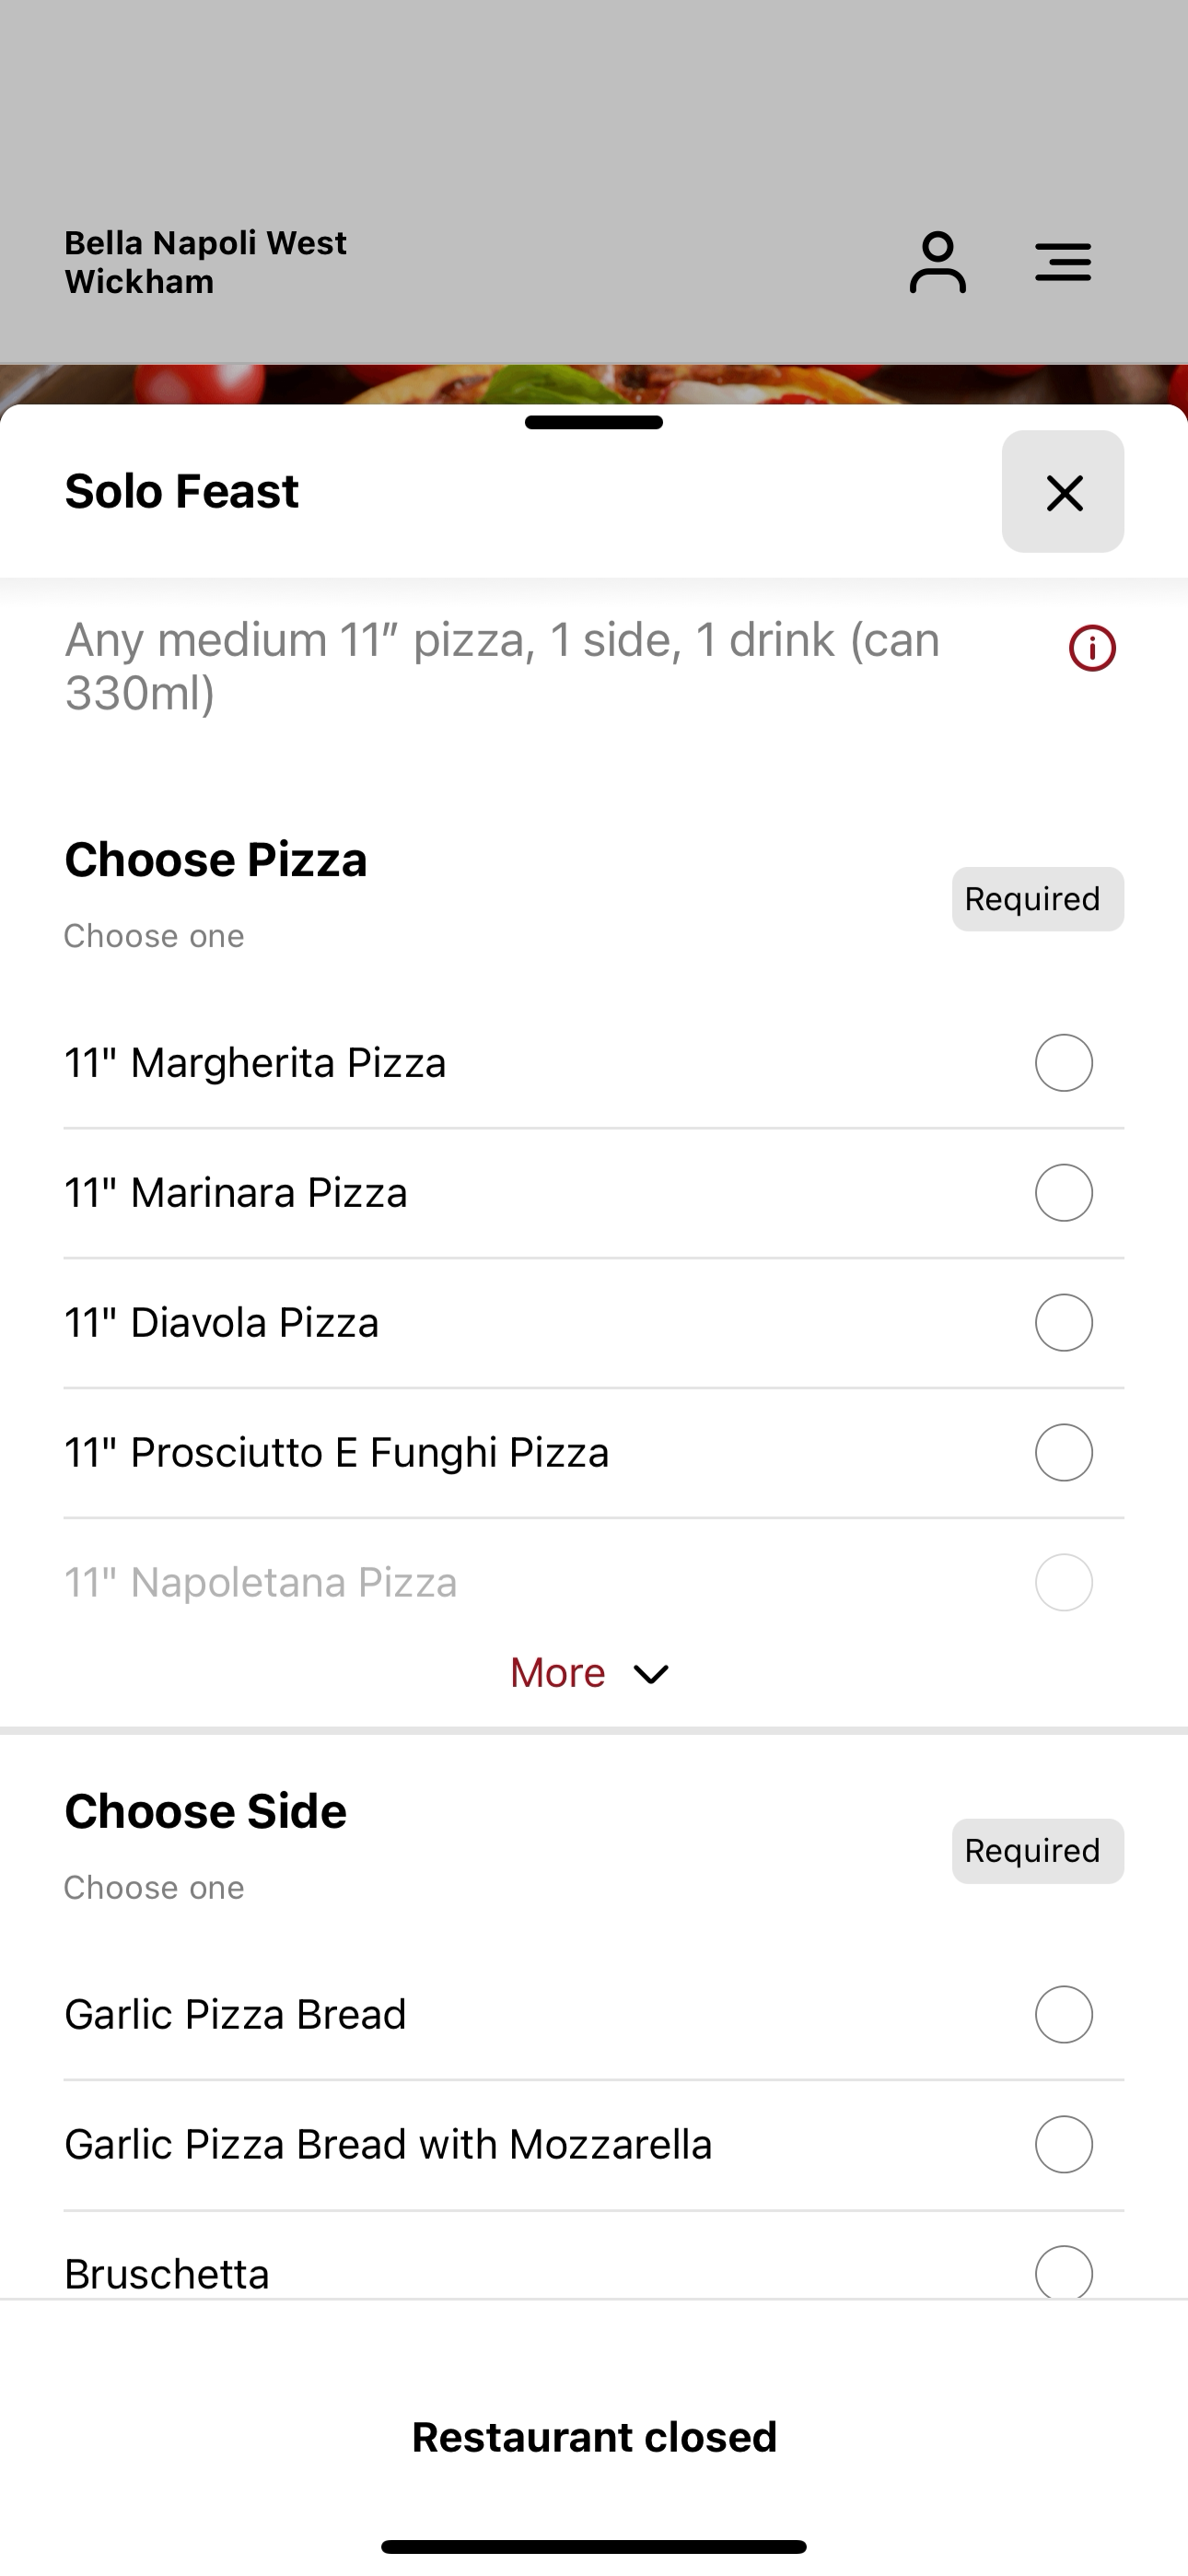Tap the chevron next to More
Image resolution: width=1188 pixels, height=2576 pixels.
pyautogui.click(x=651, y=1673)
